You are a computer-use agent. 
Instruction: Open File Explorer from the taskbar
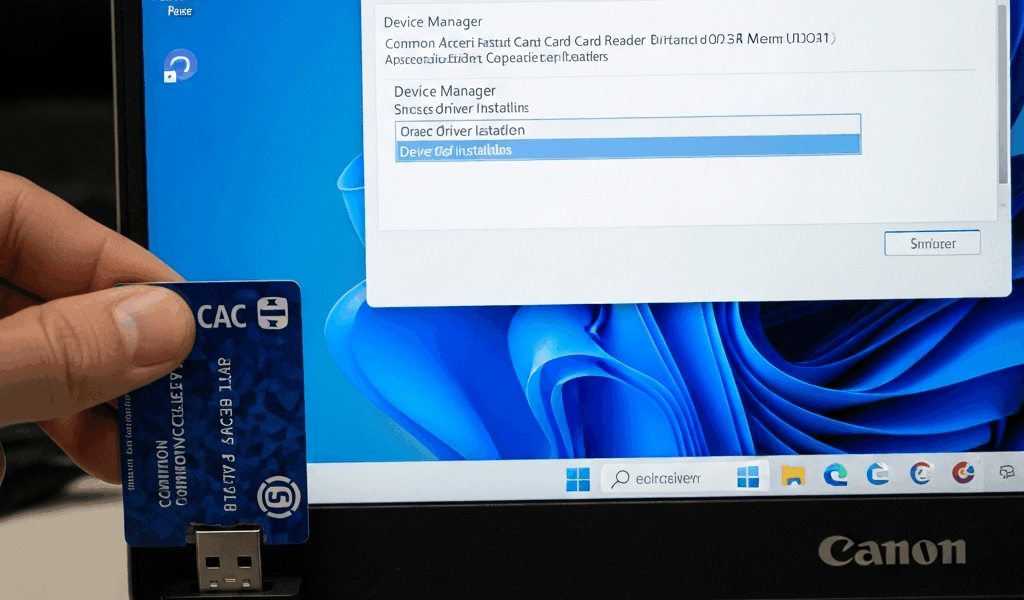793,476
